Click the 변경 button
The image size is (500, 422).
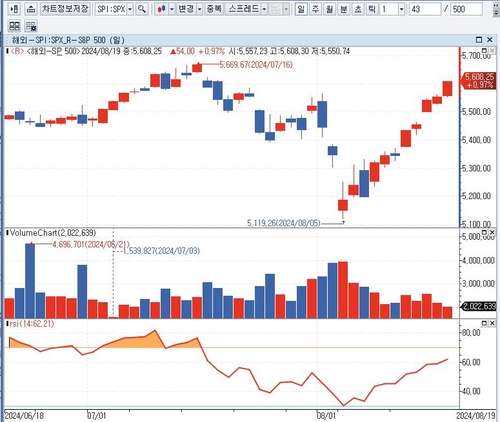(x=186, y=9)
